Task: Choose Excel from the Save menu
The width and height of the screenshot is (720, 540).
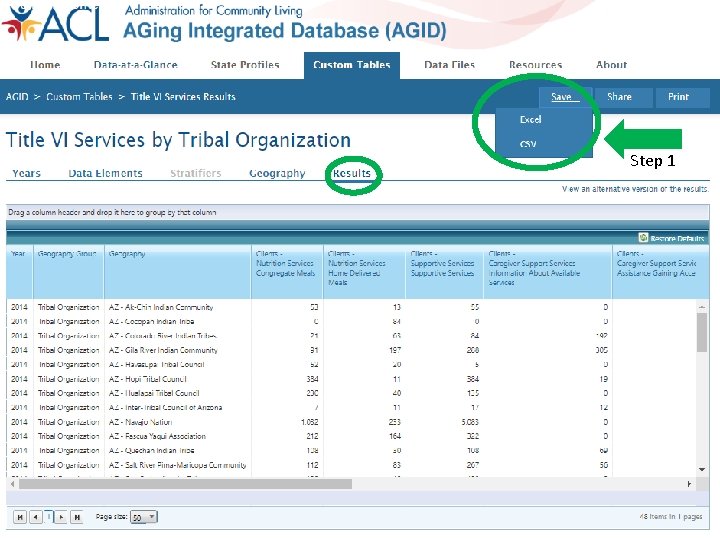Action: [530, 120]
